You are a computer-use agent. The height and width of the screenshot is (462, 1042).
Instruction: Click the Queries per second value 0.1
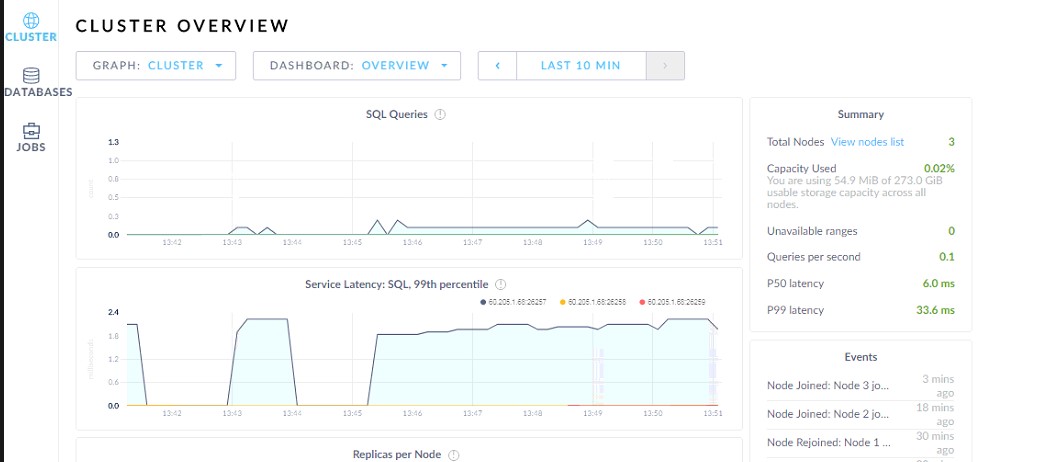click(x=947, y=257)
